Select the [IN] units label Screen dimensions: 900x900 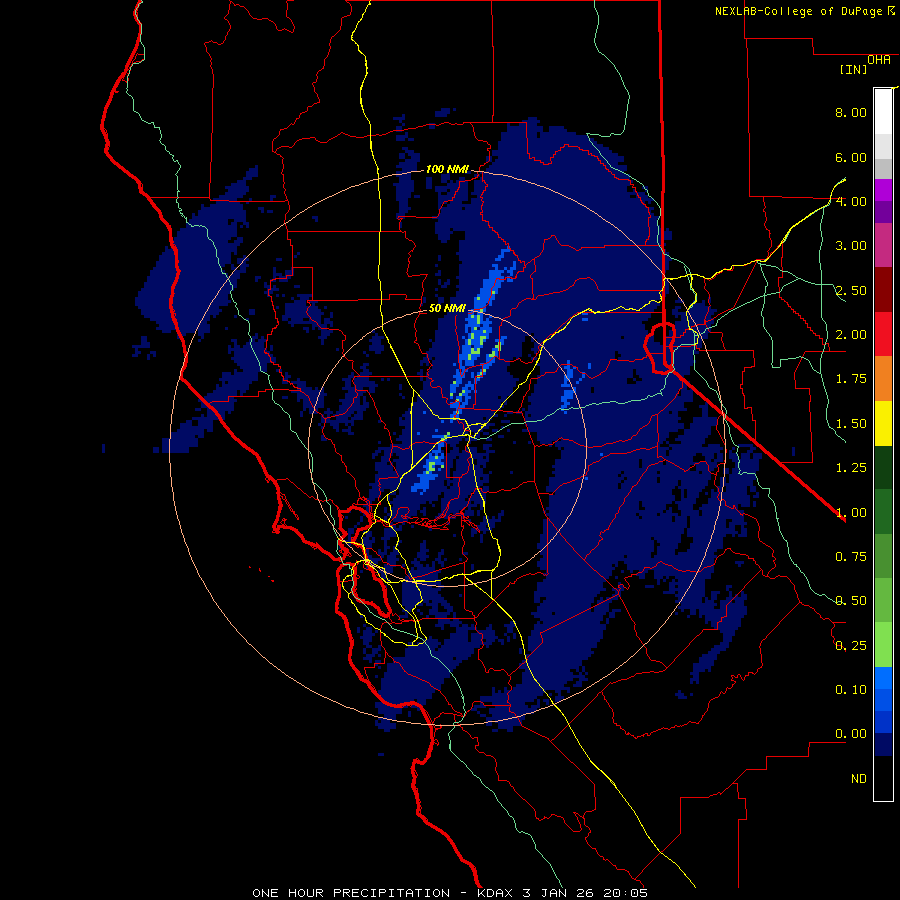854,69
